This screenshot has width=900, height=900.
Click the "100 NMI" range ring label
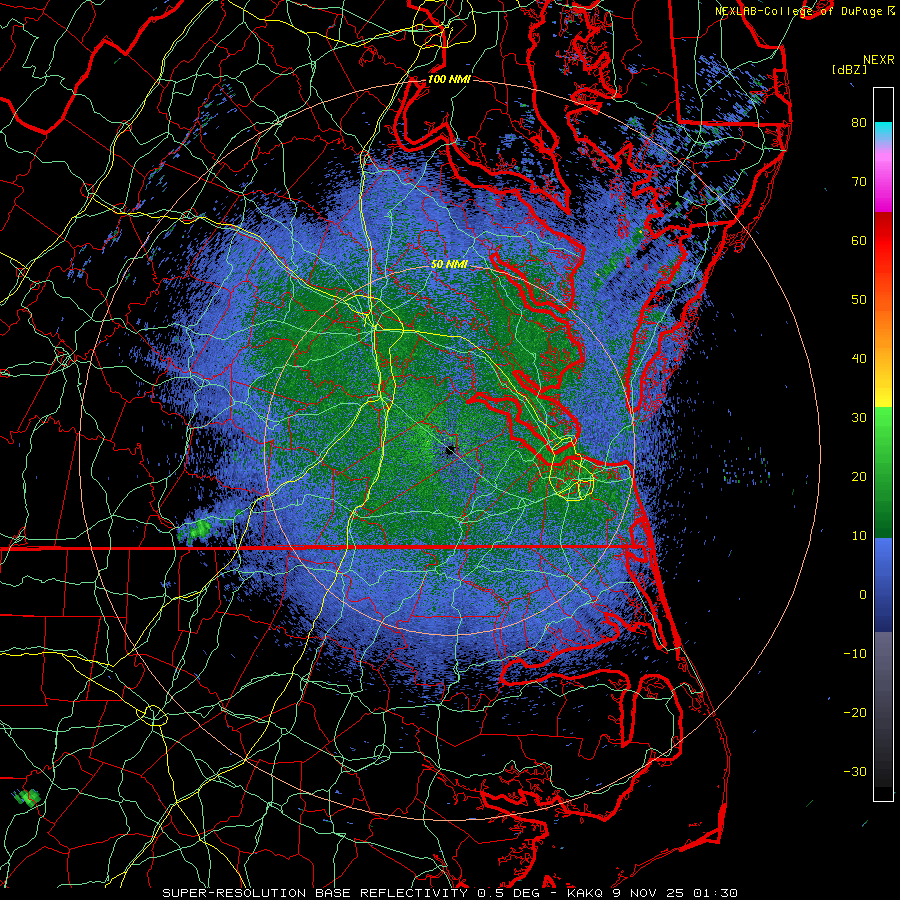449,79
